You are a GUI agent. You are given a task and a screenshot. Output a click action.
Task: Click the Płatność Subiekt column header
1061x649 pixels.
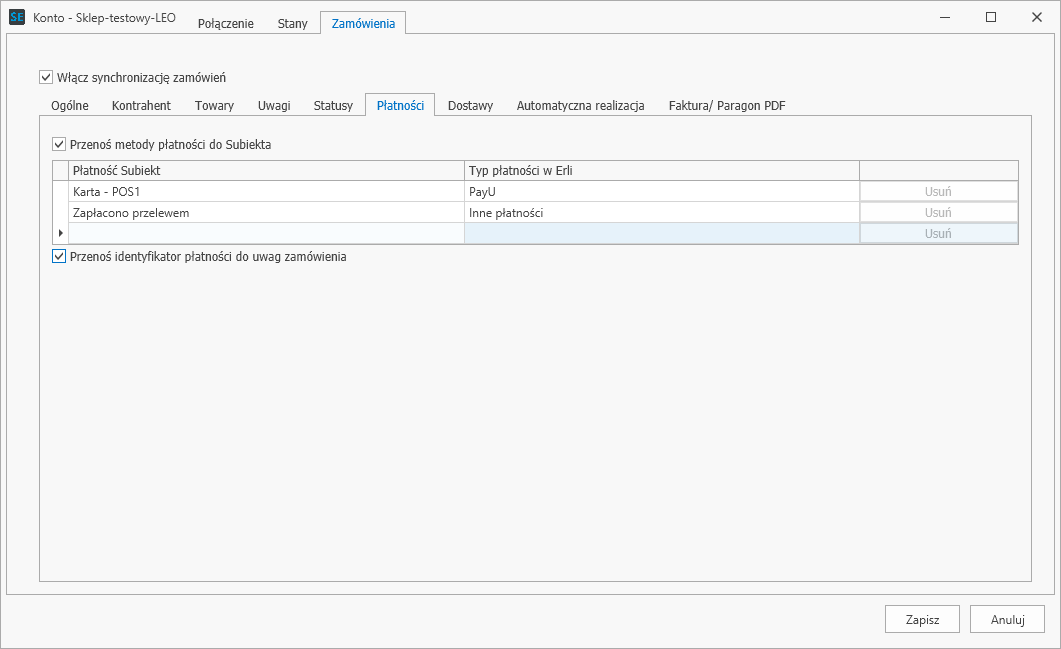coord(267,171)
